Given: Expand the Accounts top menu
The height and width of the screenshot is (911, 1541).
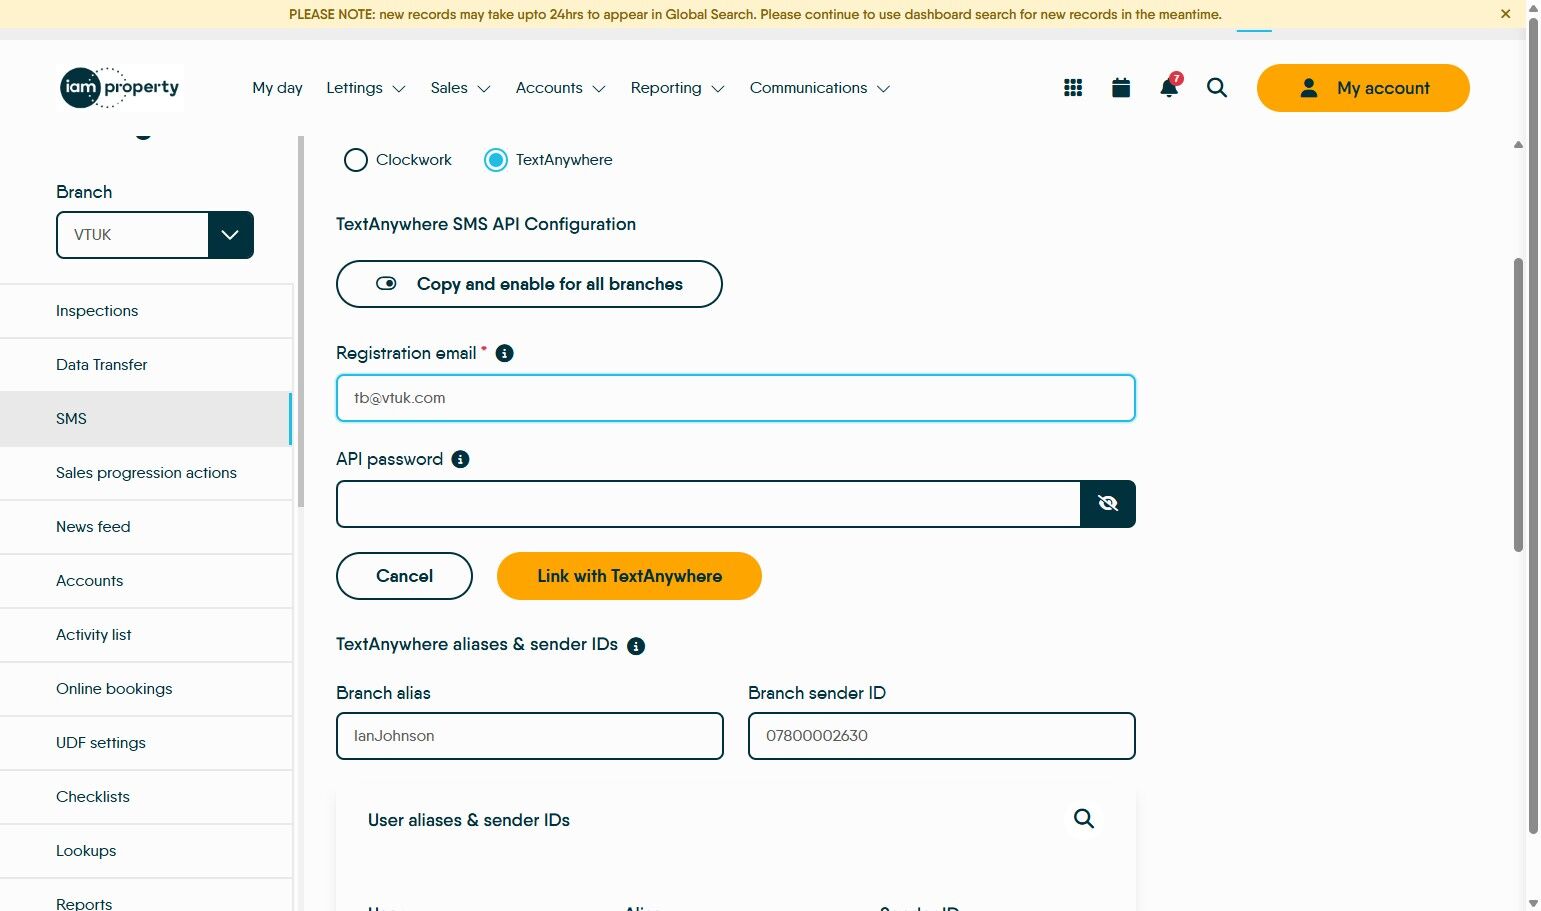Looking at the screenshot, I should point(561,88).
